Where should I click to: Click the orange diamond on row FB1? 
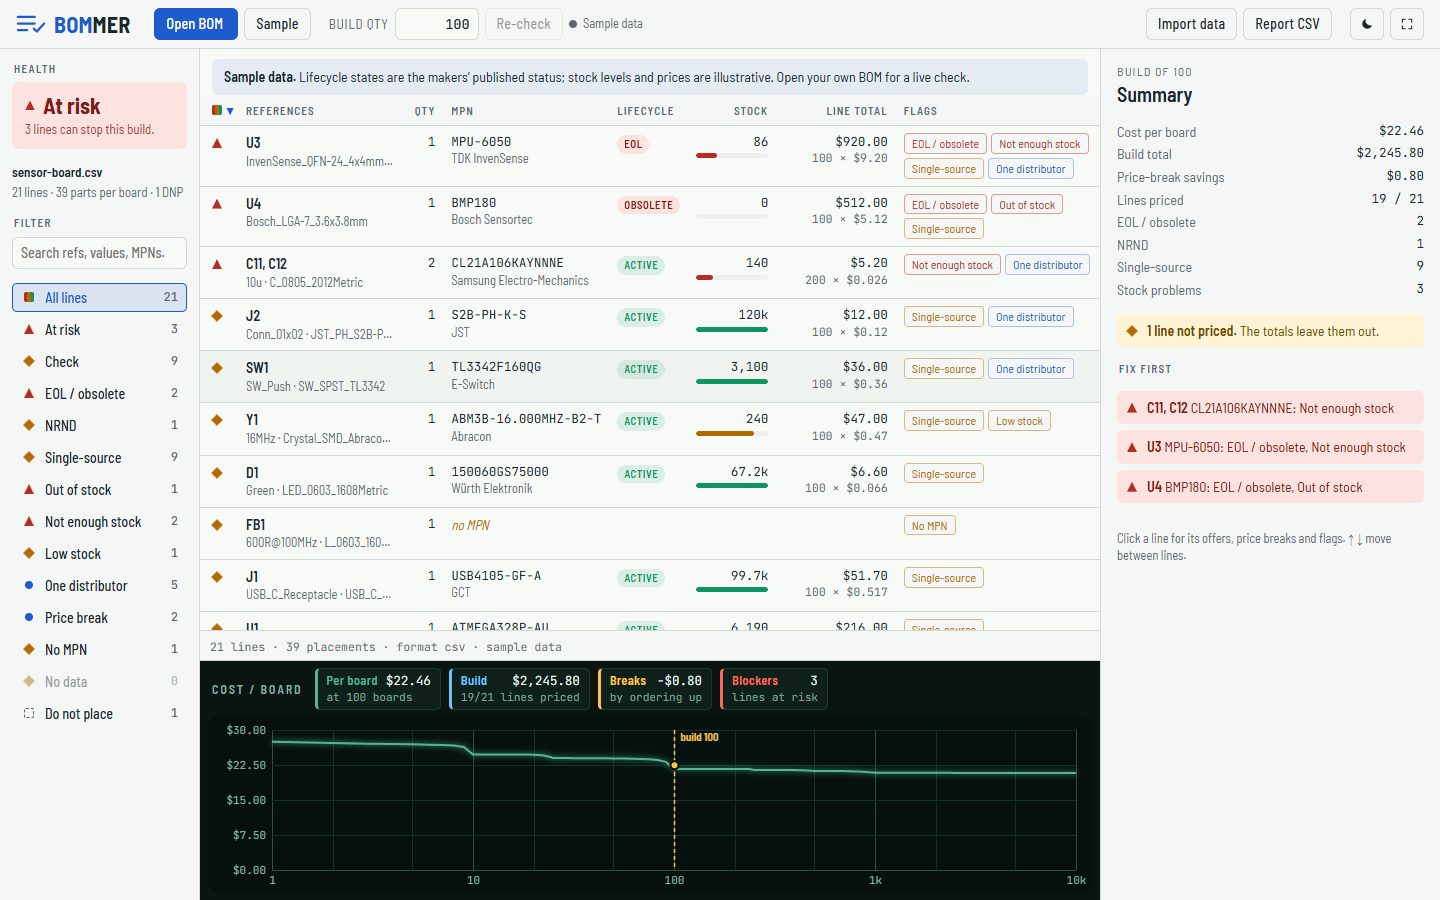coord(217,525)
